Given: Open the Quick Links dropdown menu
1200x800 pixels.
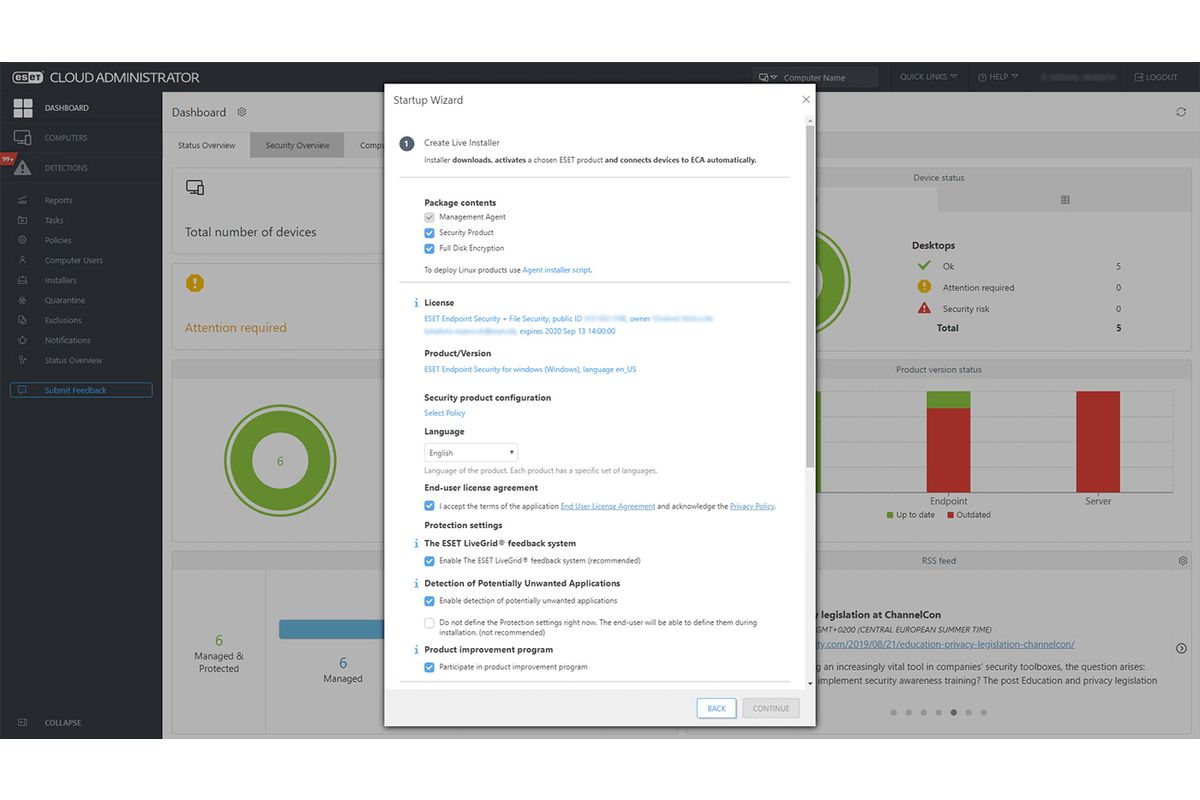Looking at the screenshot, I should click(928, 77).
